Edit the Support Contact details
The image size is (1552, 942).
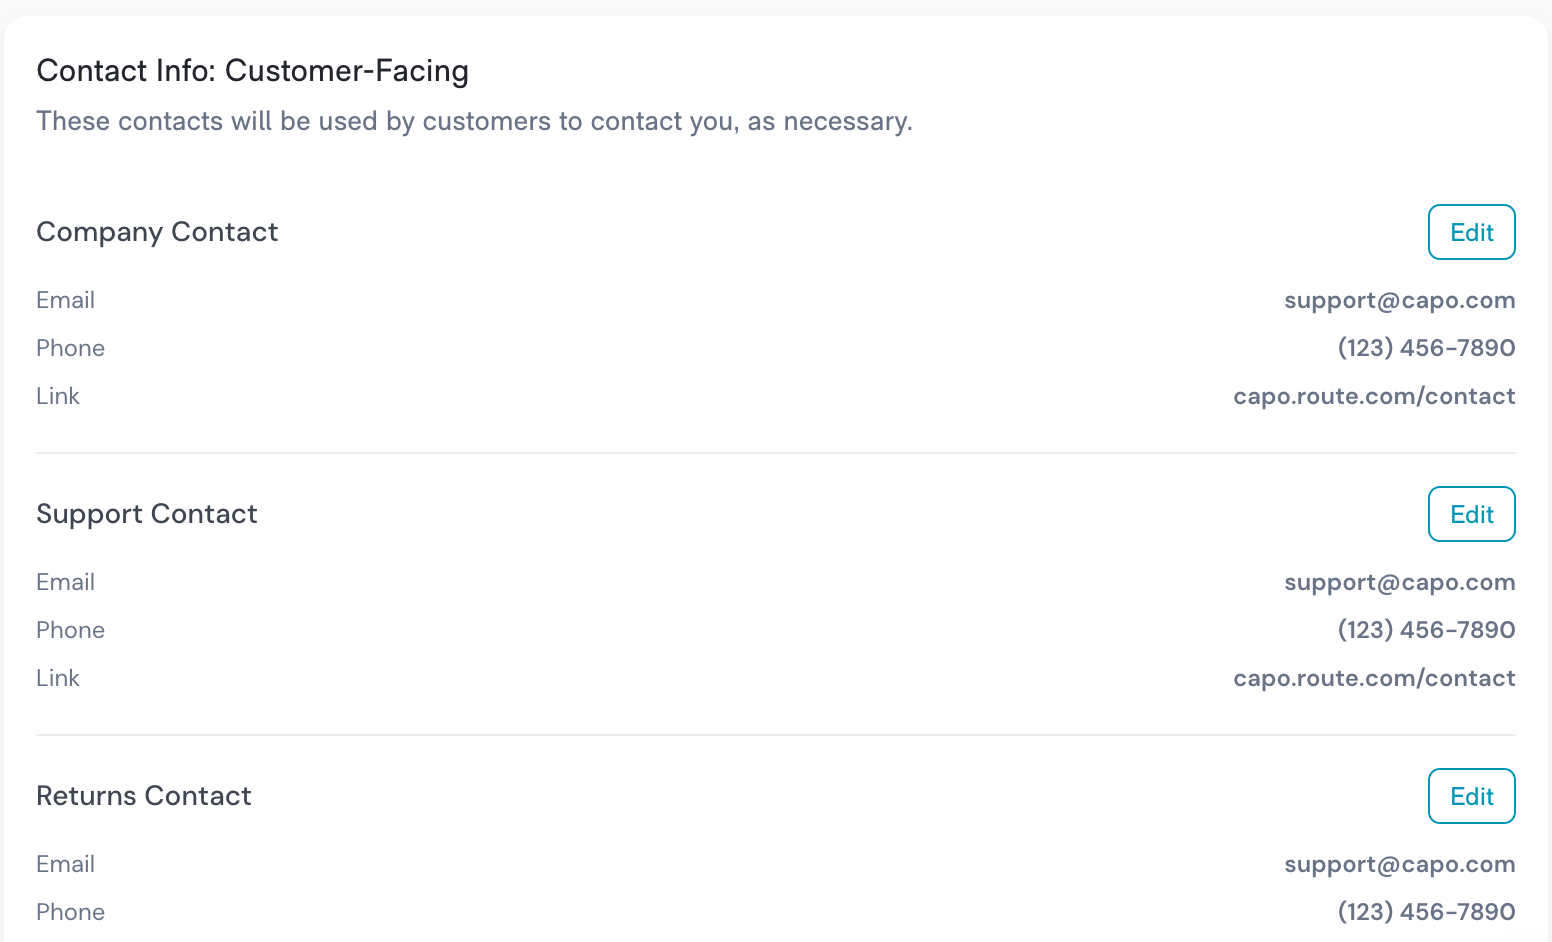click(1471, 514)
